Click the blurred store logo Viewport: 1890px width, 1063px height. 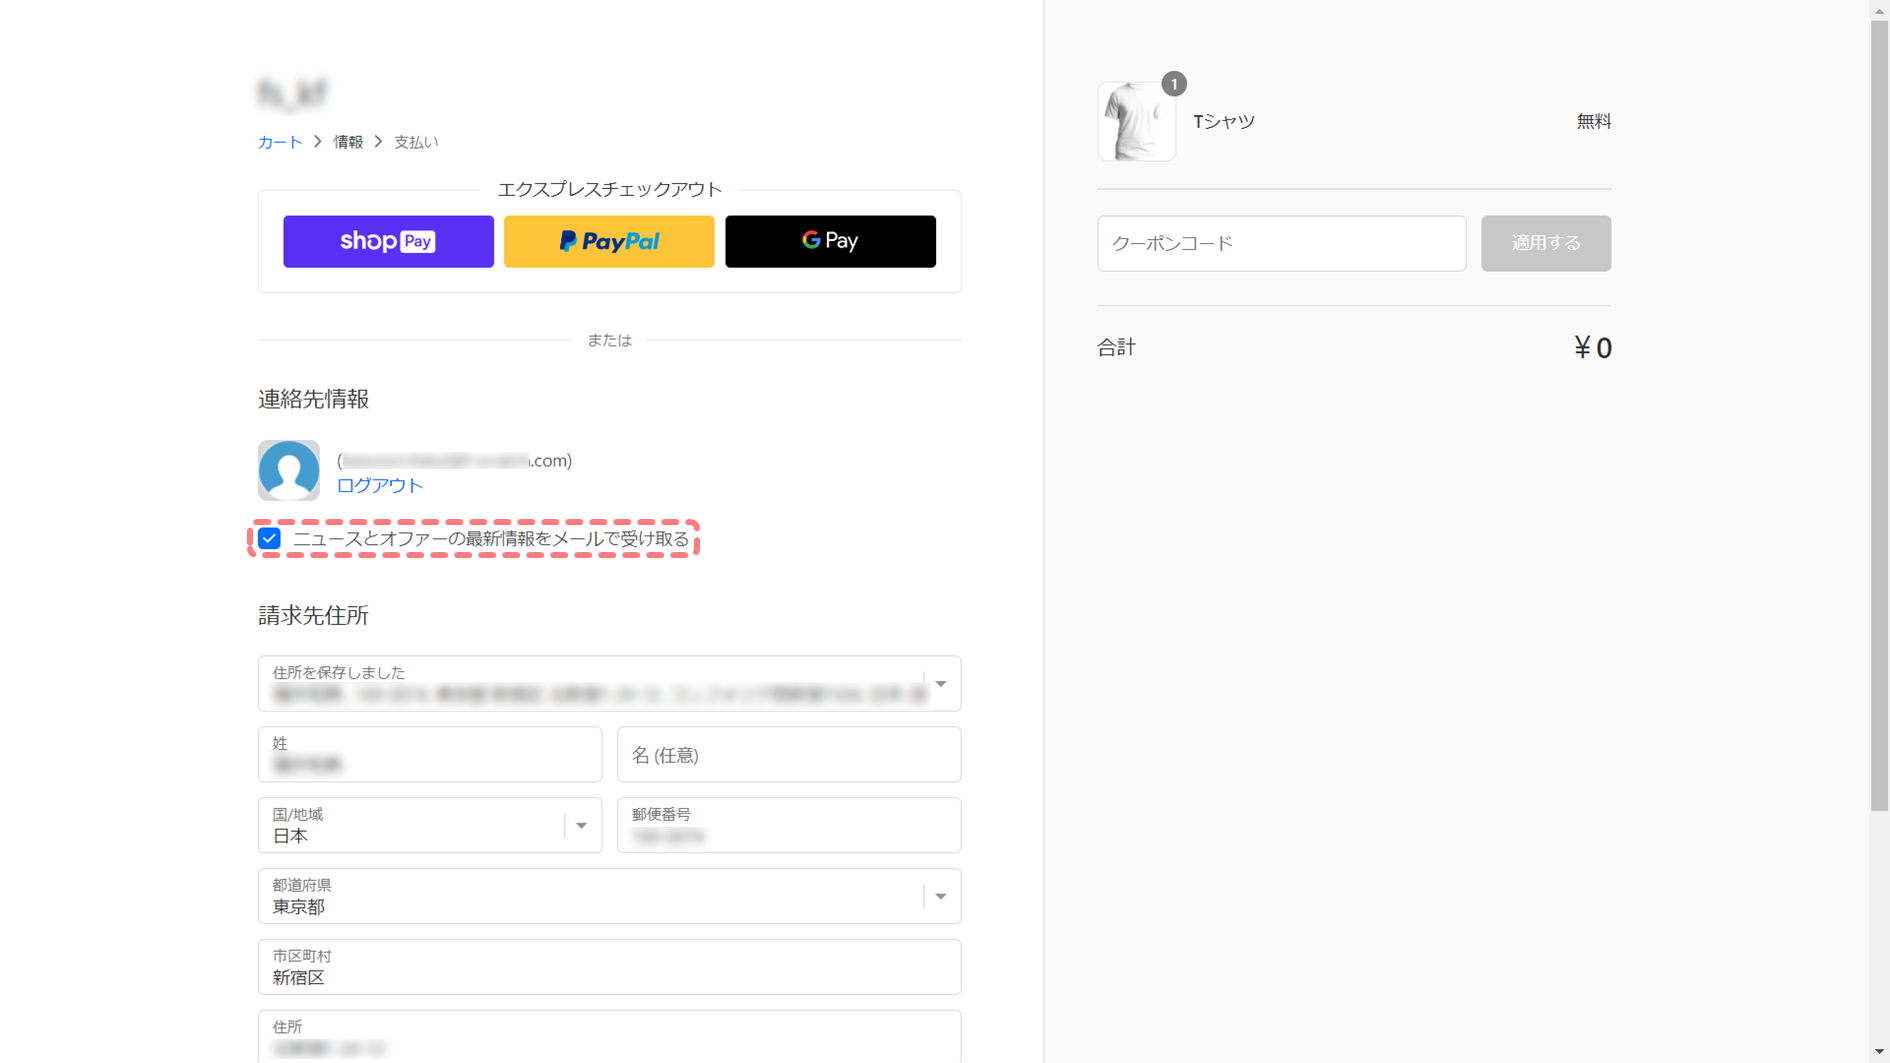(292, 93)
